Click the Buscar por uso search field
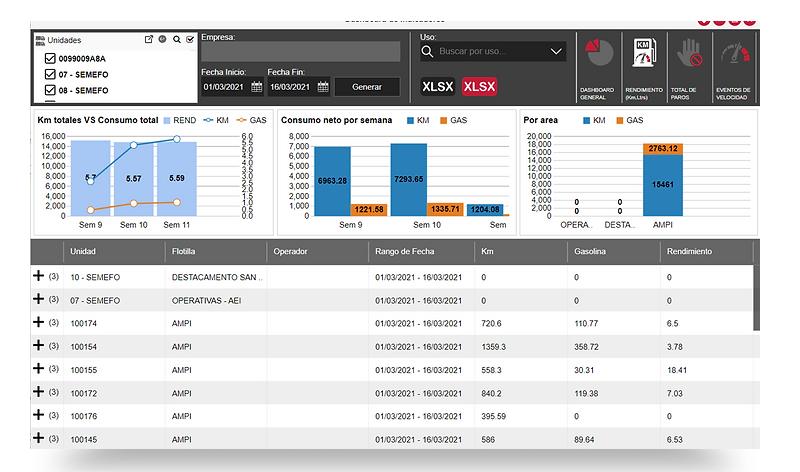The image size is (800, 472). point(493,52)
